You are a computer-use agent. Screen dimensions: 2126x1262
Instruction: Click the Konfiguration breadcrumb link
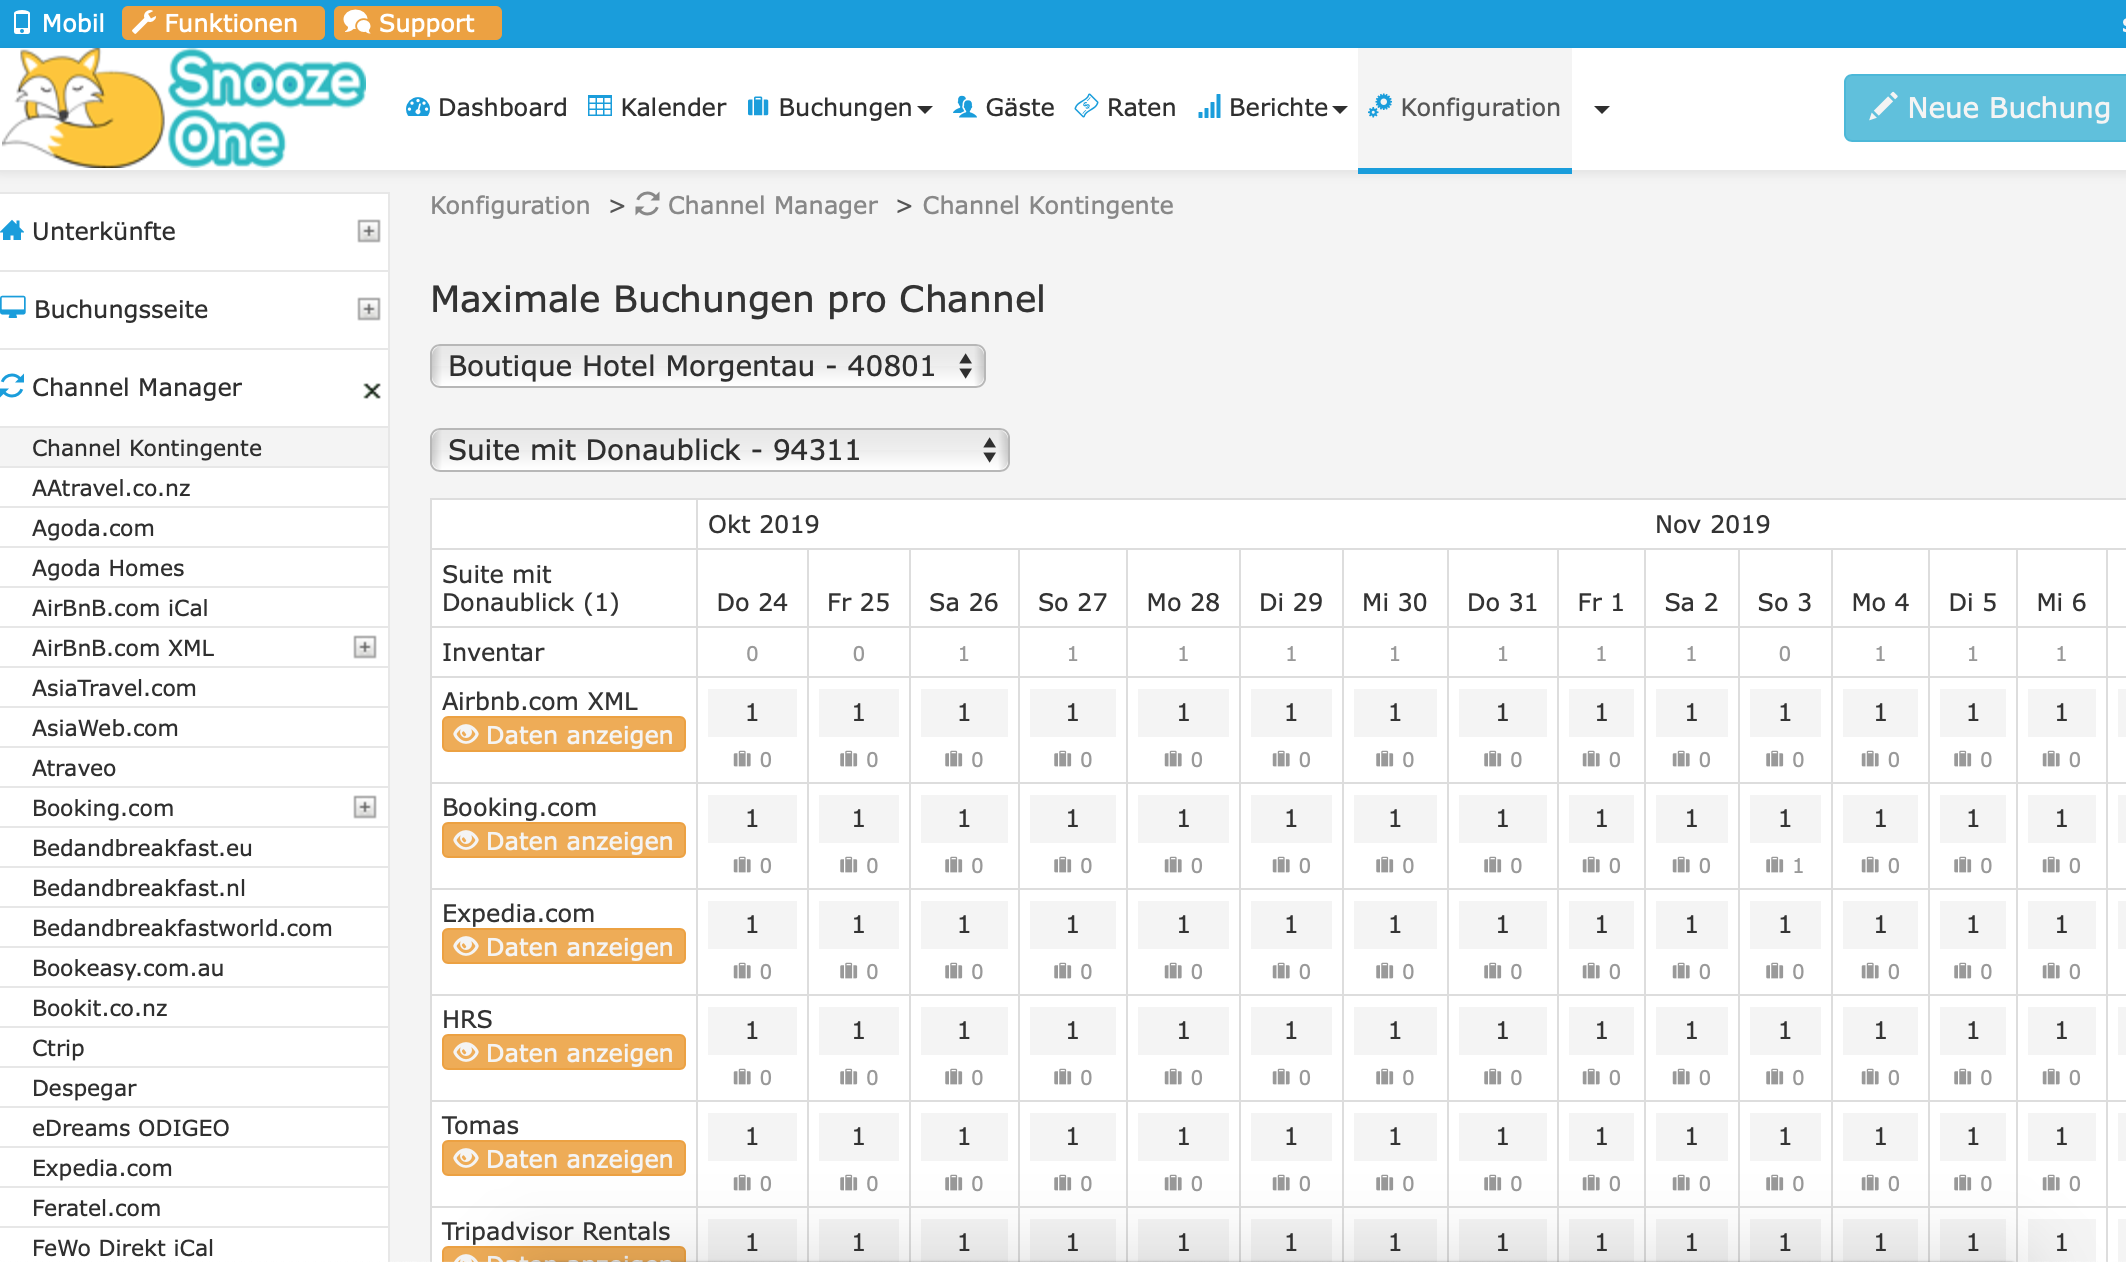(x=510, y=205)
